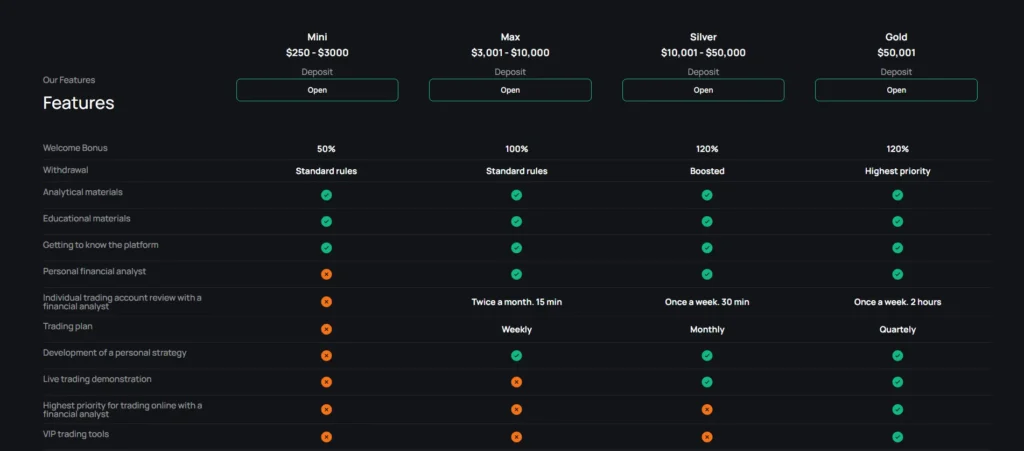Click green check for Max Personal financial analyst
Screen dimensions: 1024x451
coord(516,274)
